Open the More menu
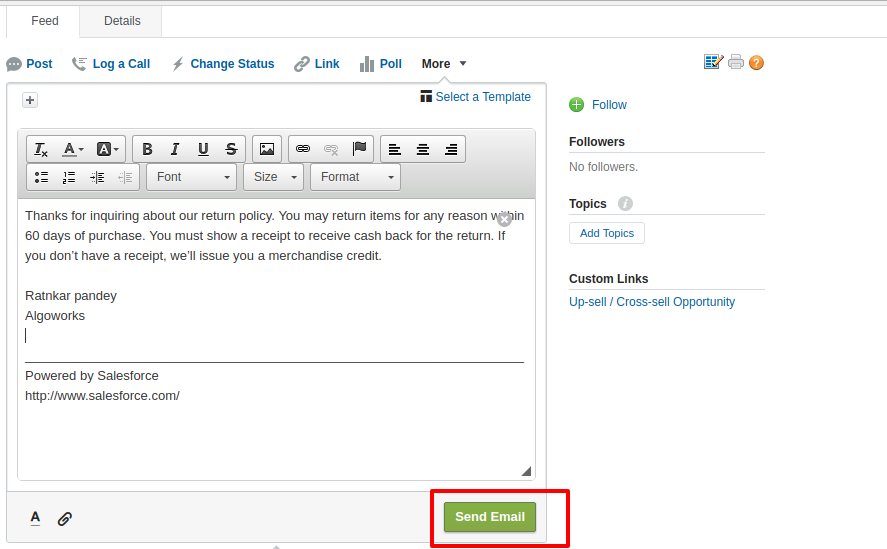 click(x=444, y=64)
